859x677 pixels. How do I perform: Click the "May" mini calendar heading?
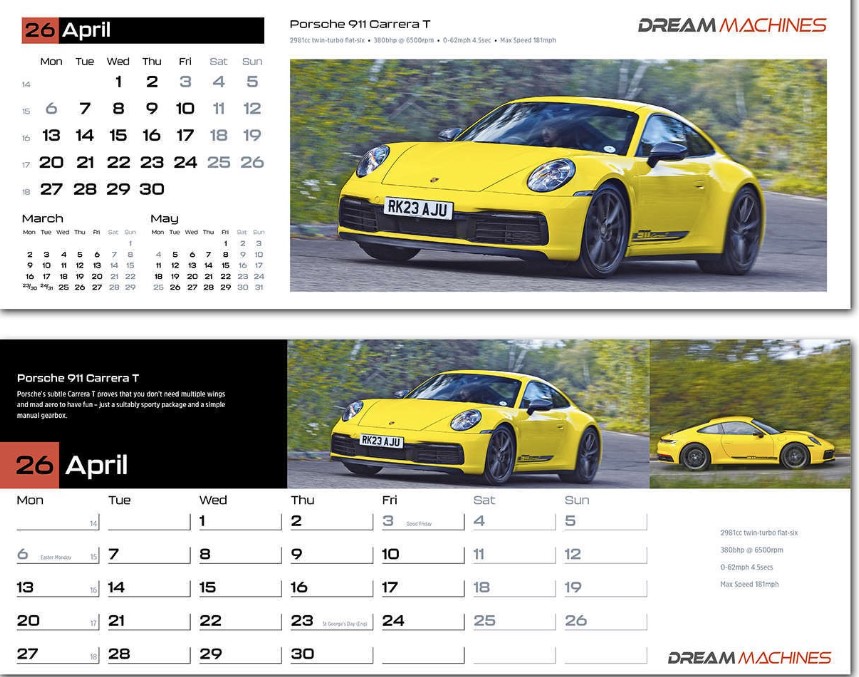[164, 219]
